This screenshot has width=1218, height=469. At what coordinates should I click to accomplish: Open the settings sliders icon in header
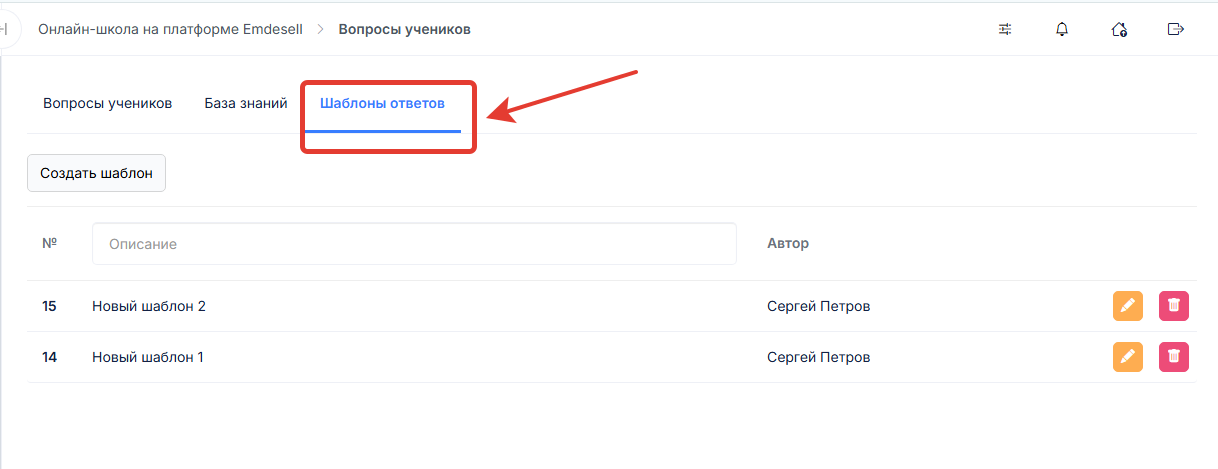(x=1005, y=30)
